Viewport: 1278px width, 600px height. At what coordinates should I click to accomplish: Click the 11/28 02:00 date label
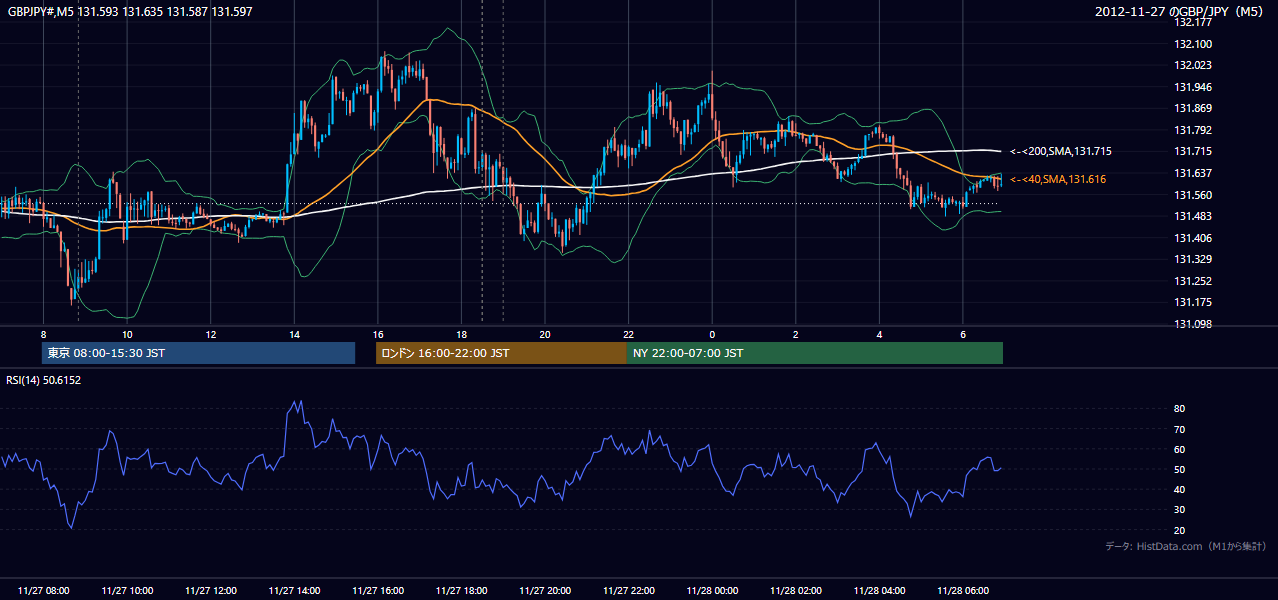click(795, 591)
